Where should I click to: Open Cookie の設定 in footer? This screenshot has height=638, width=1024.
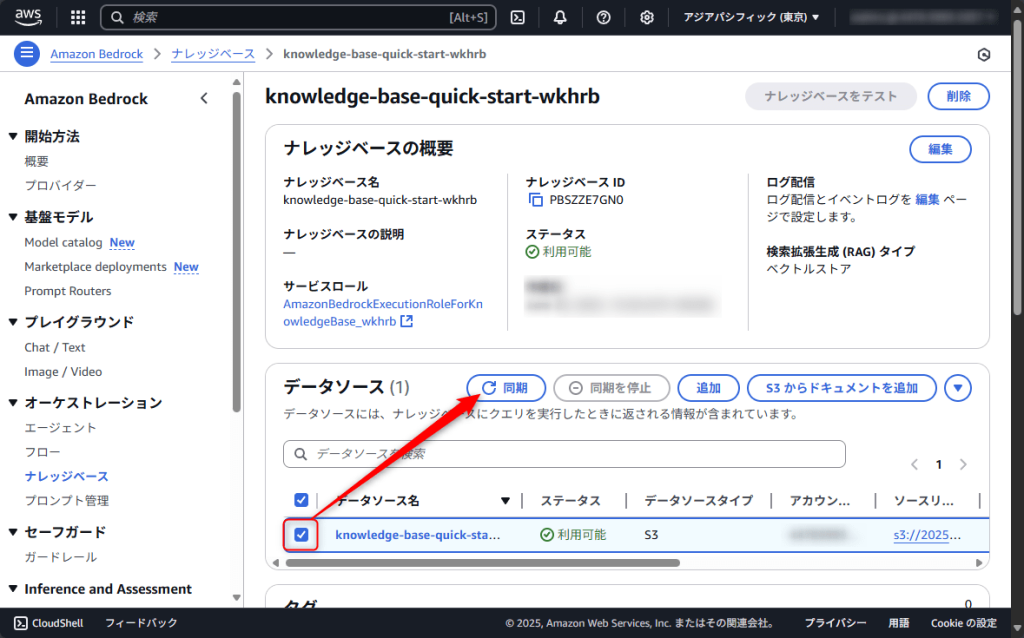tap(963, 623)
